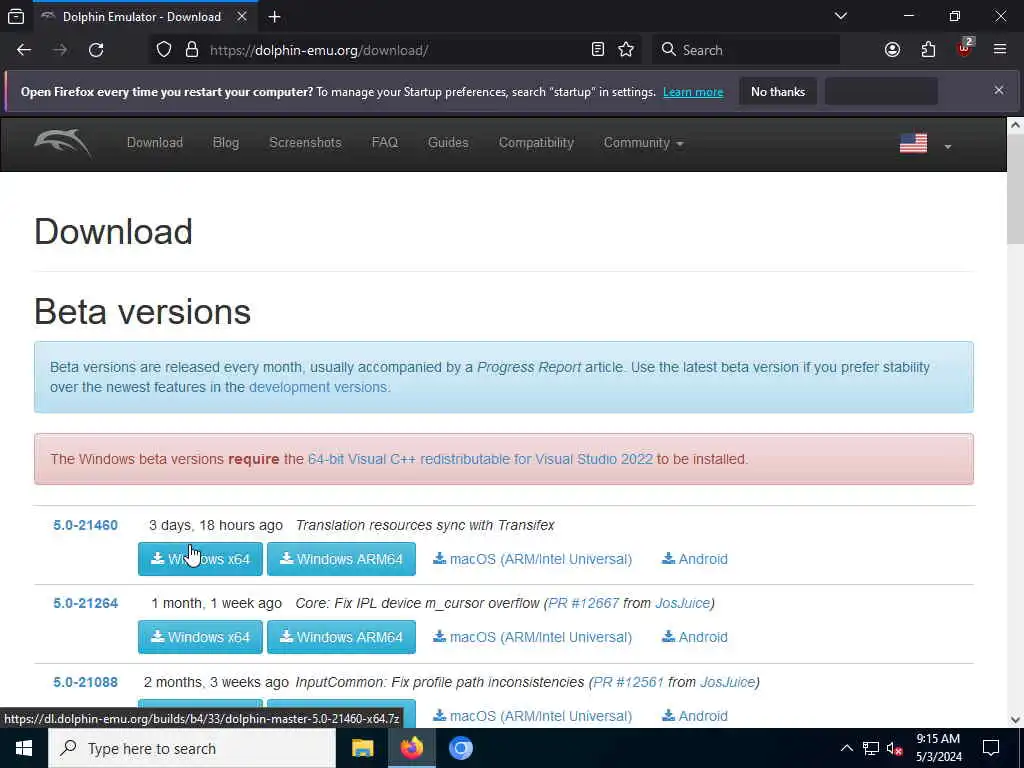Expand the Community dropdown menu

(643, 142)
